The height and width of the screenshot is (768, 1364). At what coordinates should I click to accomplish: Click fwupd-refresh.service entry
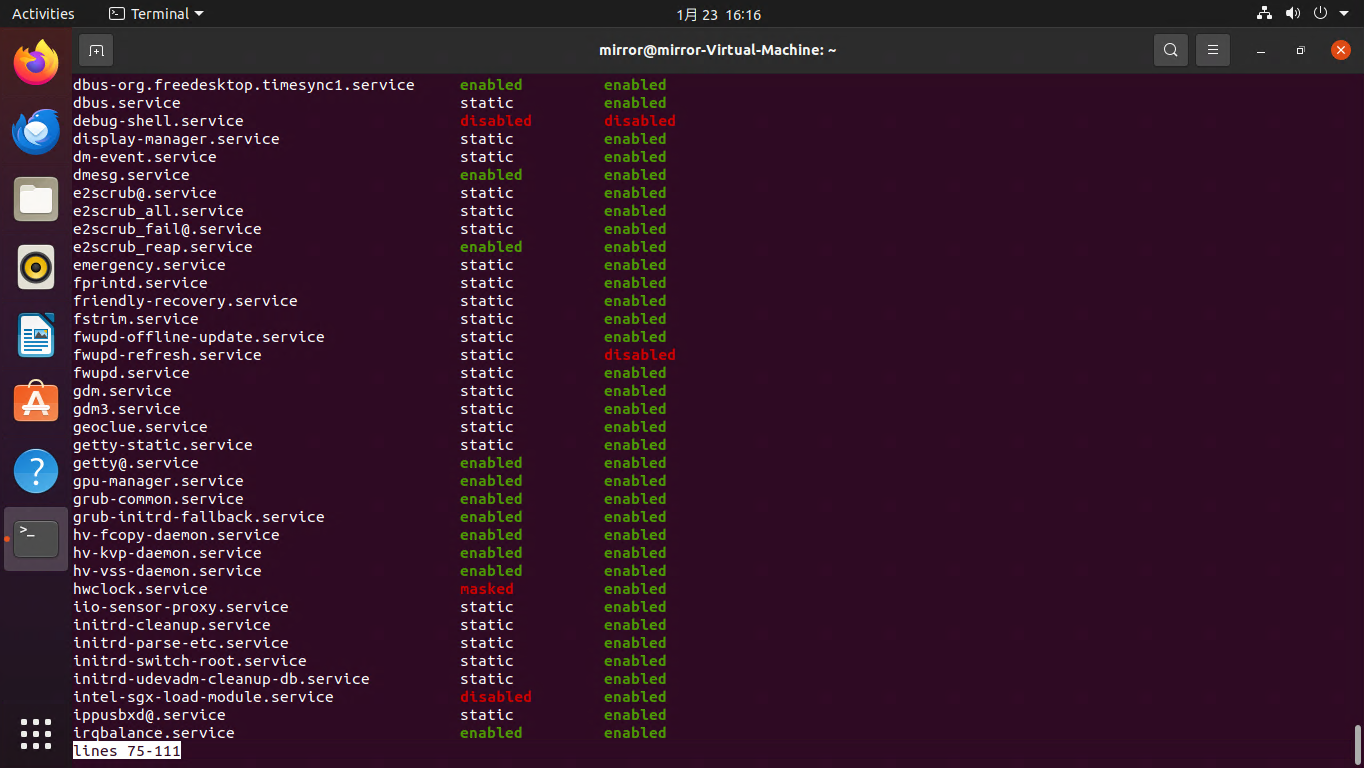pyautogui.click(x=167, y=355)
